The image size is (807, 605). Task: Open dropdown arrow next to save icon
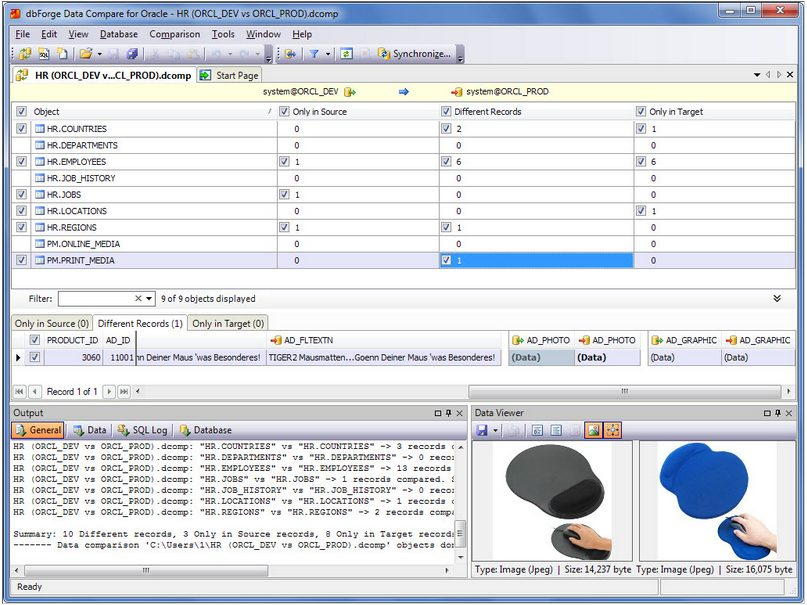(x=496, y=430)
